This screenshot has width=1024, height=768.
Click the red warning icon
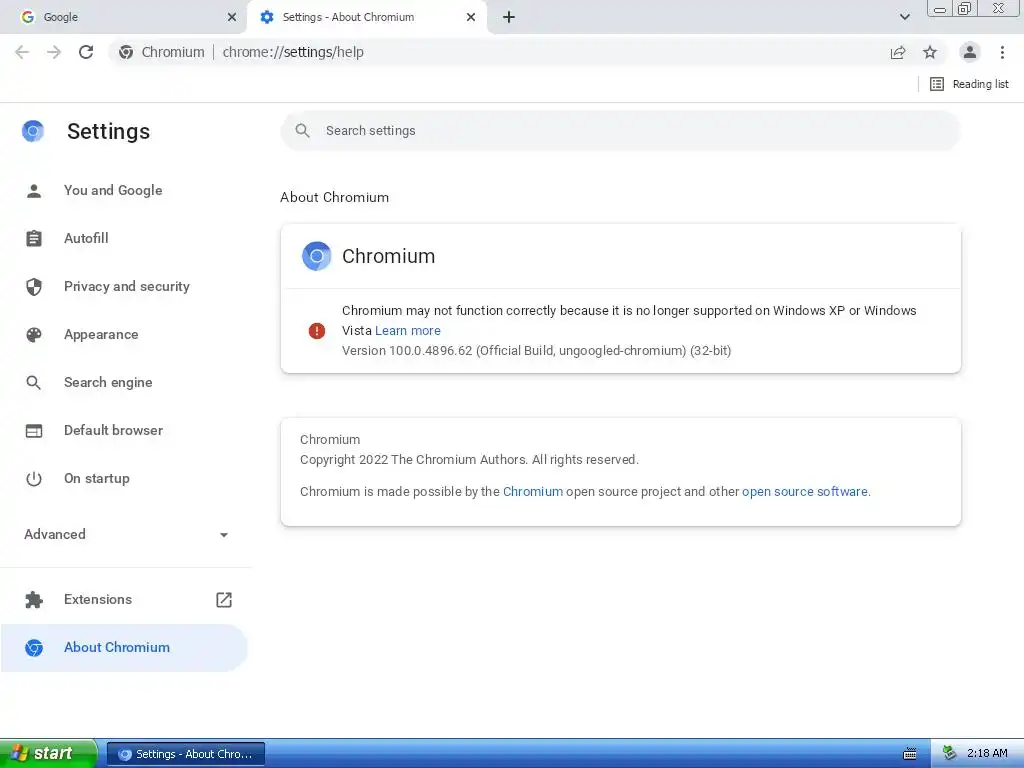[x=317, y=331]
